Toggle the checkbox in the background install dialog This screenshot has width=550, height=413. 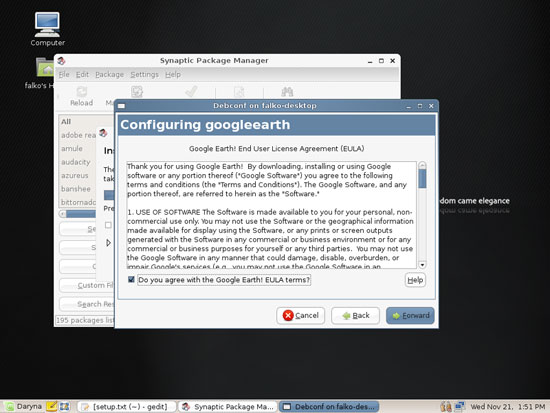(108, 225)
